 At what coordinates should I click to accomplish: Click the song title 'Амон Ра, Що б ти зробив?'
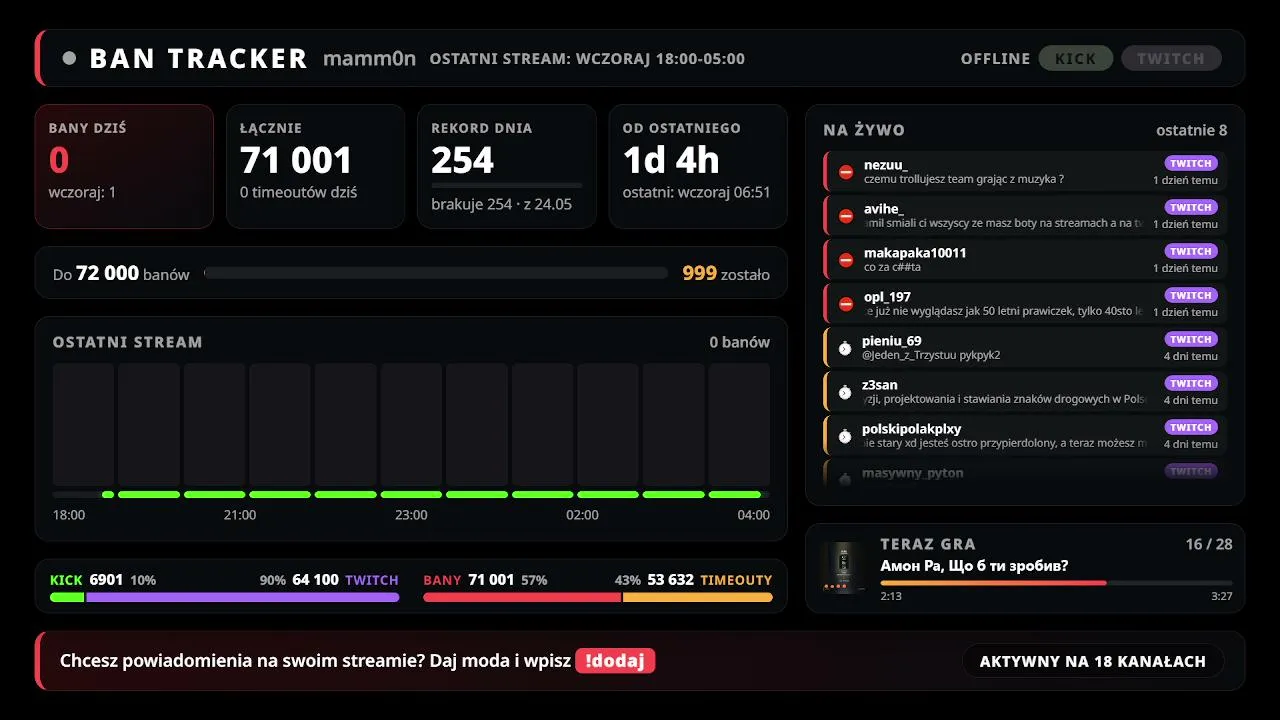click(x=974, y=566)
